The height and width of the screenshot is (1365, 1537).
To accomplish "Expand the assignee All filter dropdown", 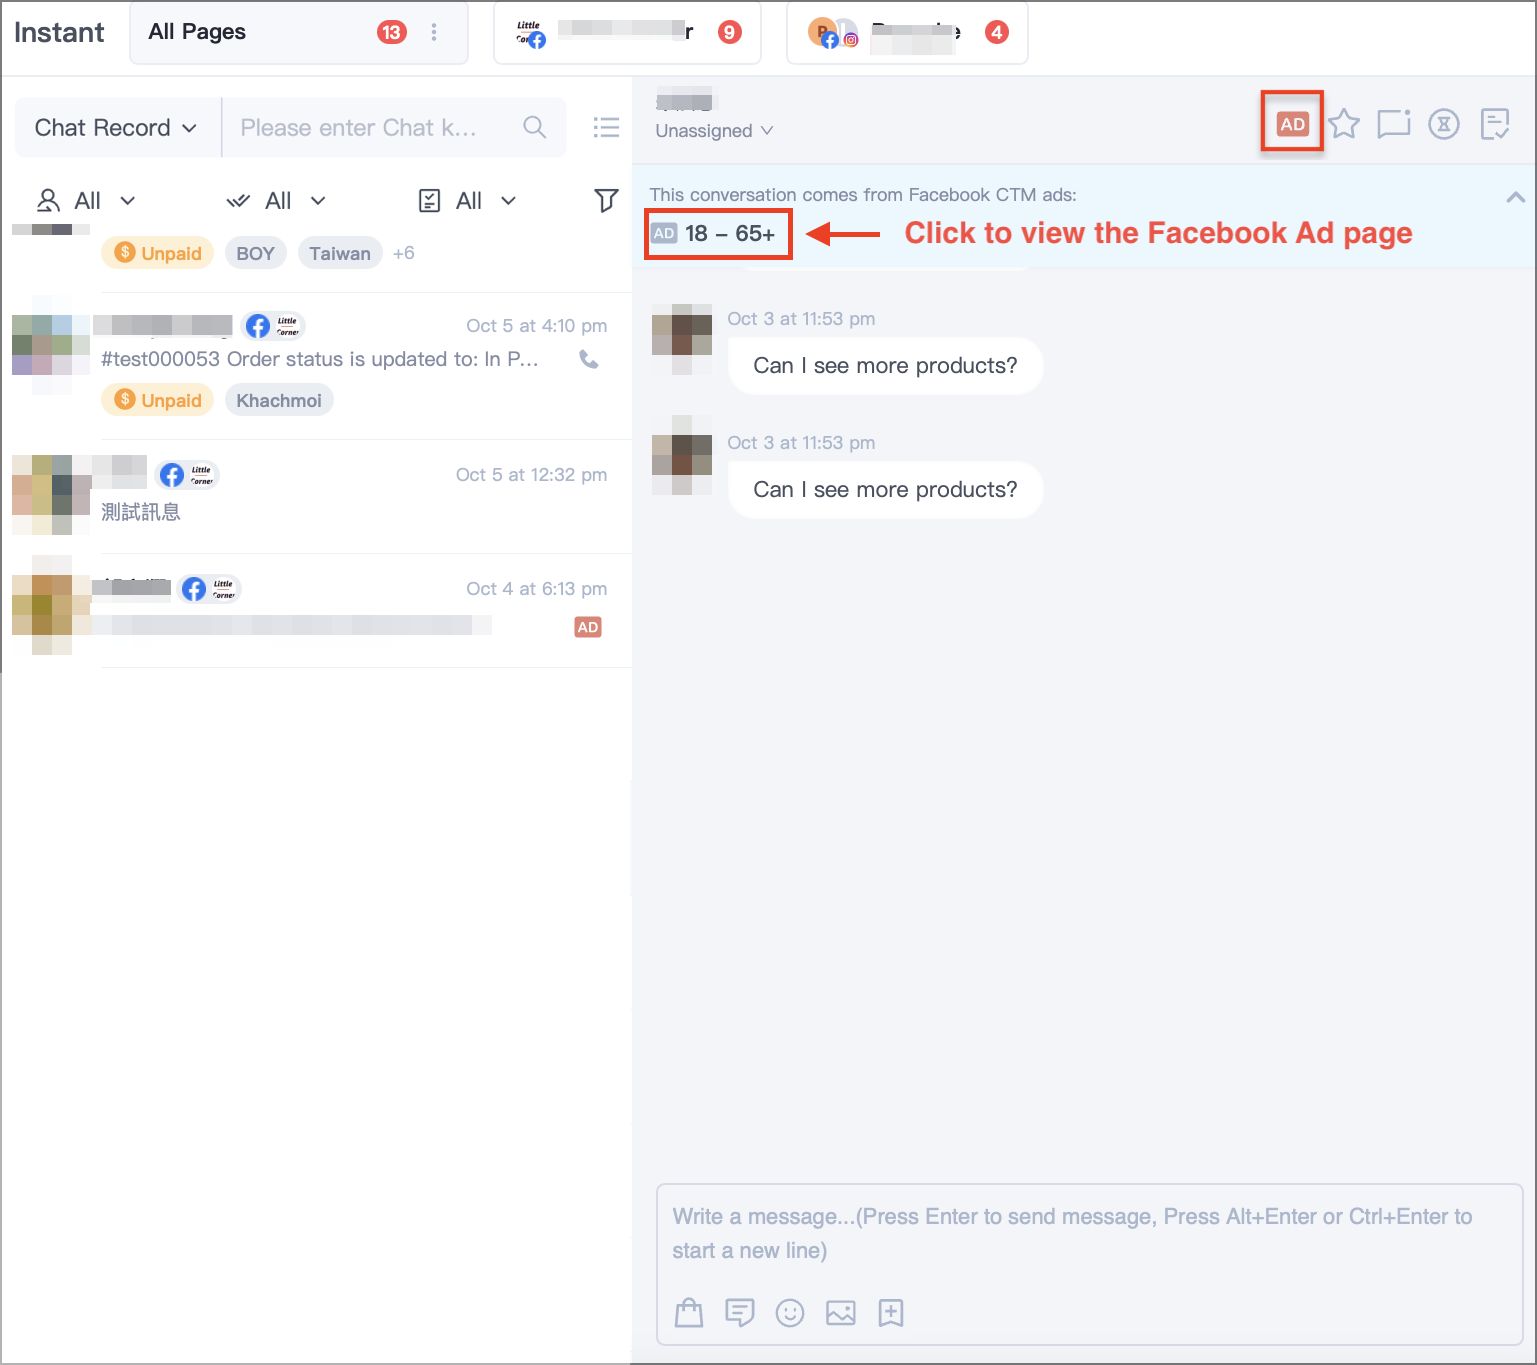I will coord(86,200).
